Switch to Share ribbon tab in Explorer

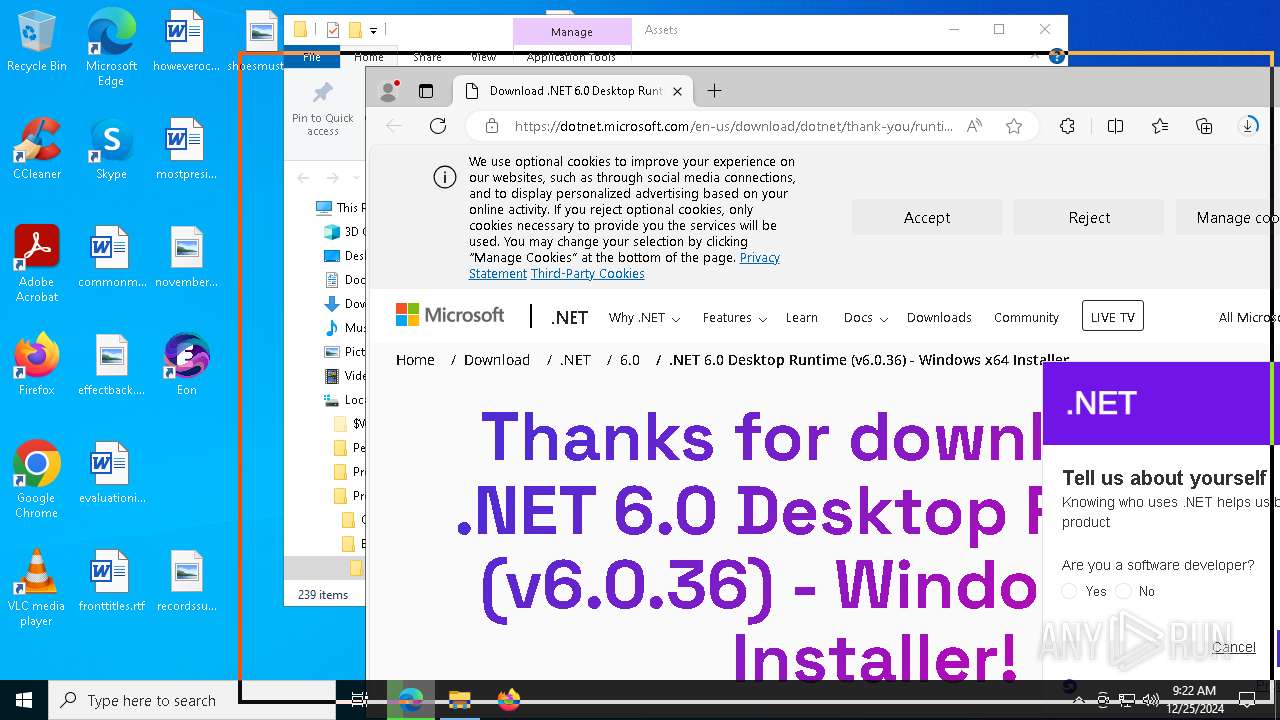click(x=427, y=57)
